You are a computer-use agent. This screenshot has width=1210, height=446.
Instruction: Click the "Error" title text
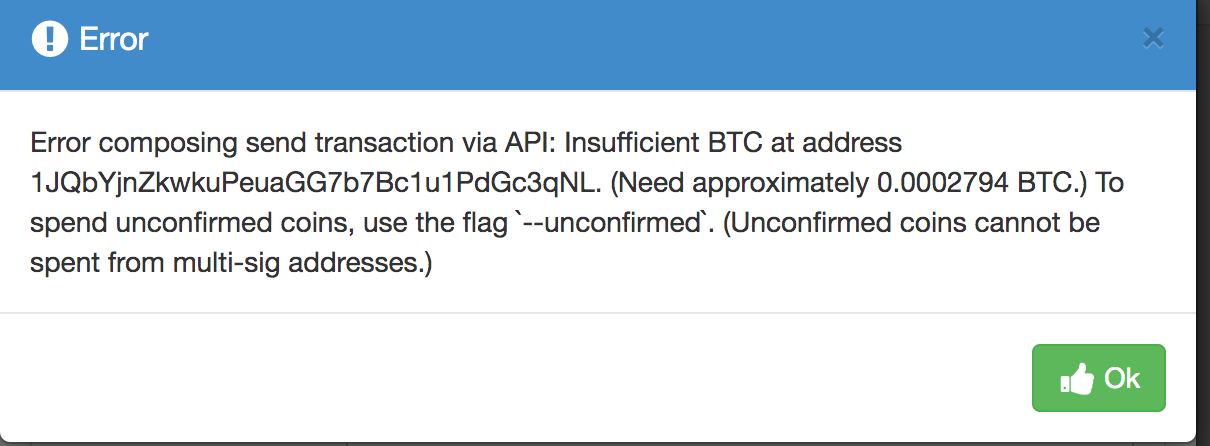pyautogui.click(x=113, y=40)
